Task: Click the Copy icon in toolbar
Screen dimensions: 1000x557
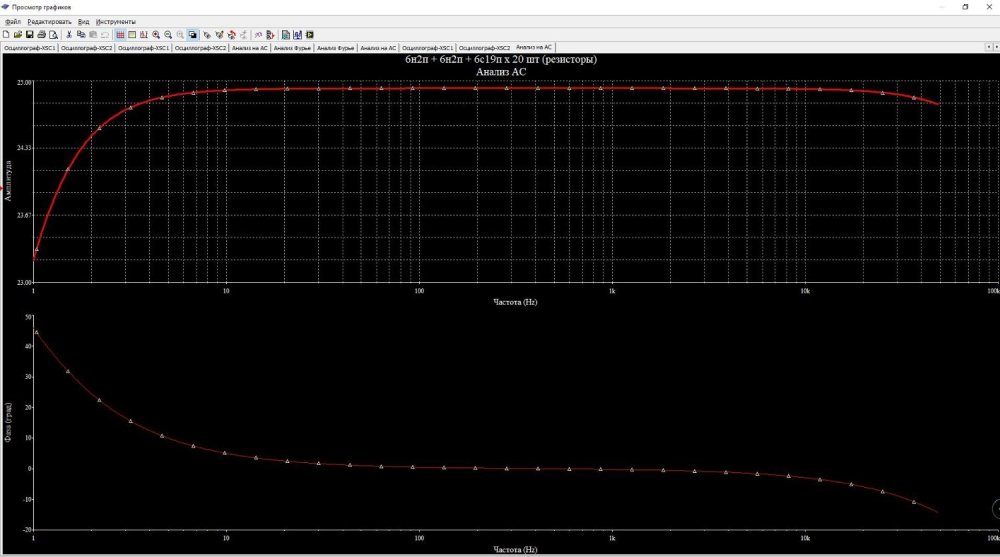Action: coord(81,34)
